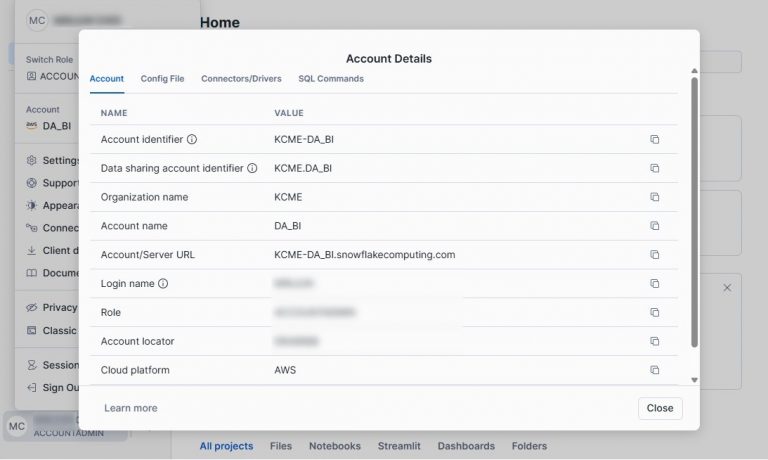Show info for Data sharing account identifier
The image size is (768, 460).
[252, 168]
